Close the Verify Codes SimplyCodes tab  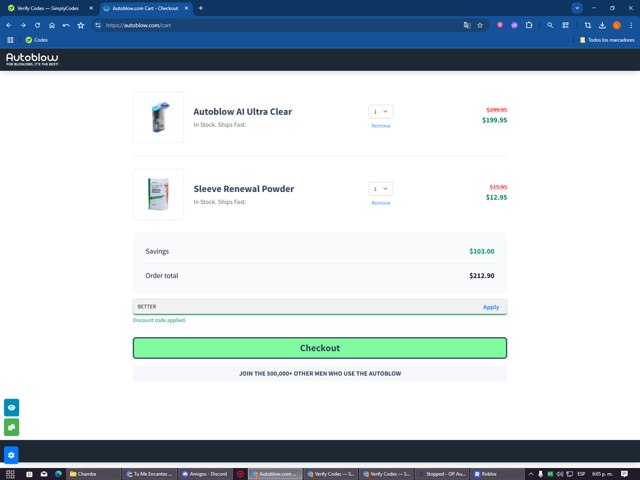[91, 8]
